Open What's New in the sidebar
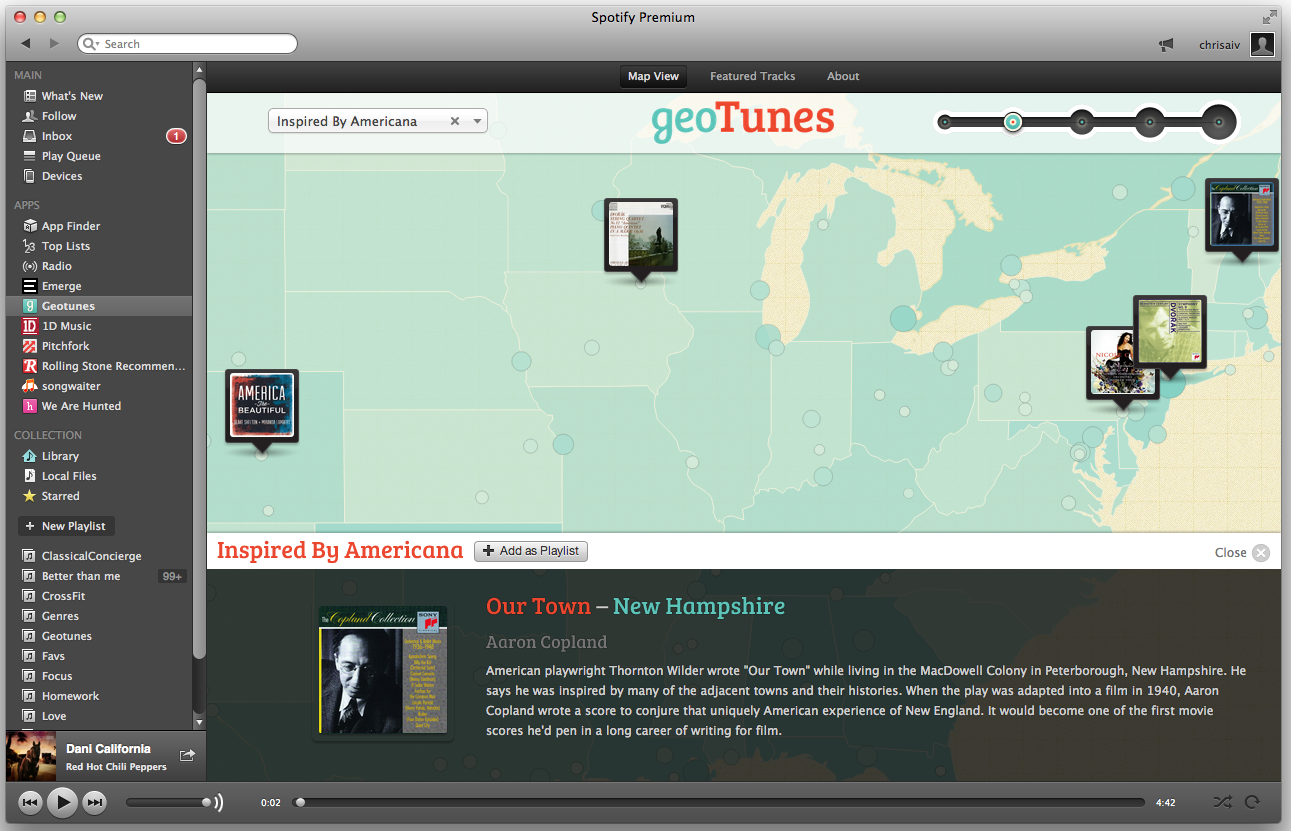This screenshot has width=1291, height=831. [72, 96]
